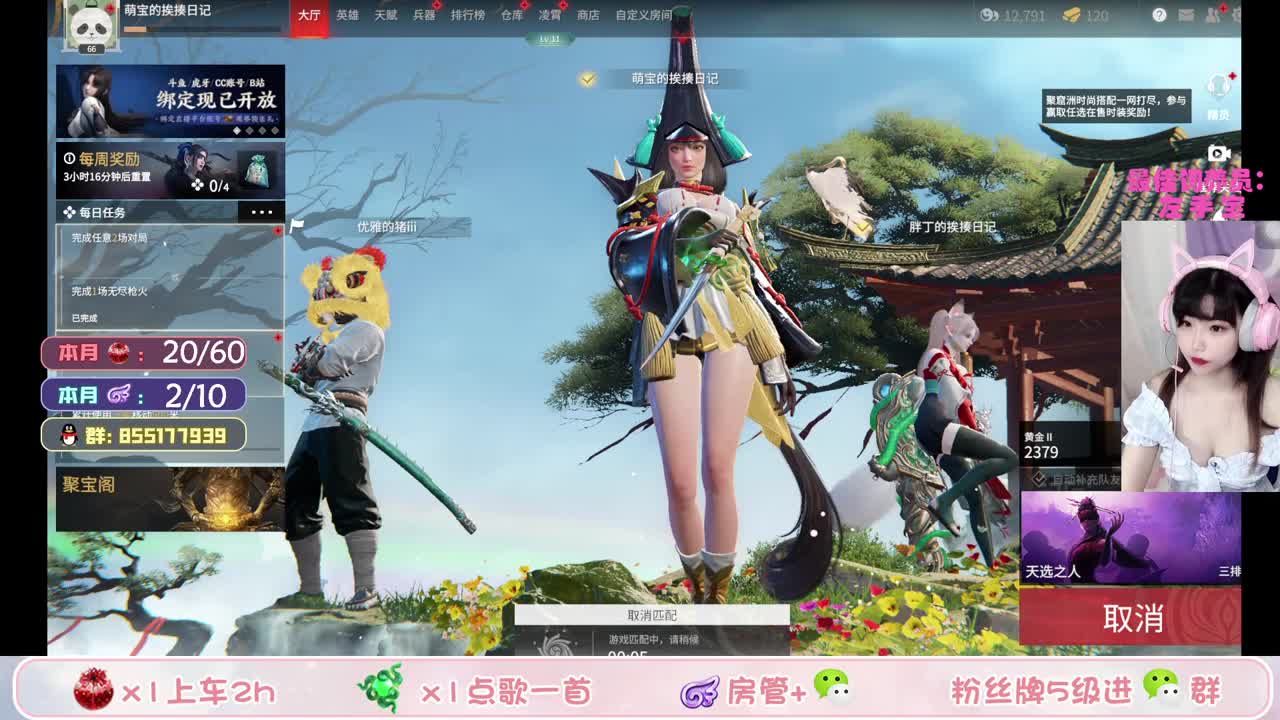Open the 英雄 heroes menu
This screenshot has width=1280, height=720.
(350, 15)
